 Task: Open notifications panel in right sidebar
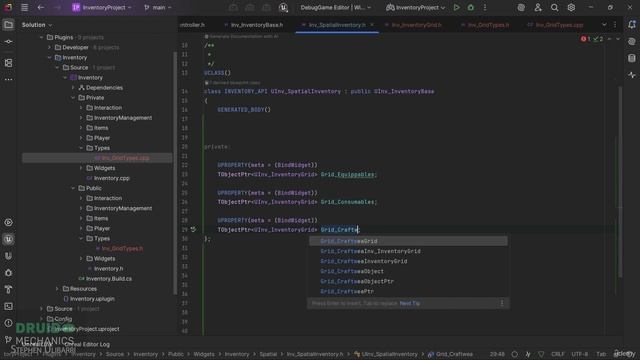[x=632, y=25]
